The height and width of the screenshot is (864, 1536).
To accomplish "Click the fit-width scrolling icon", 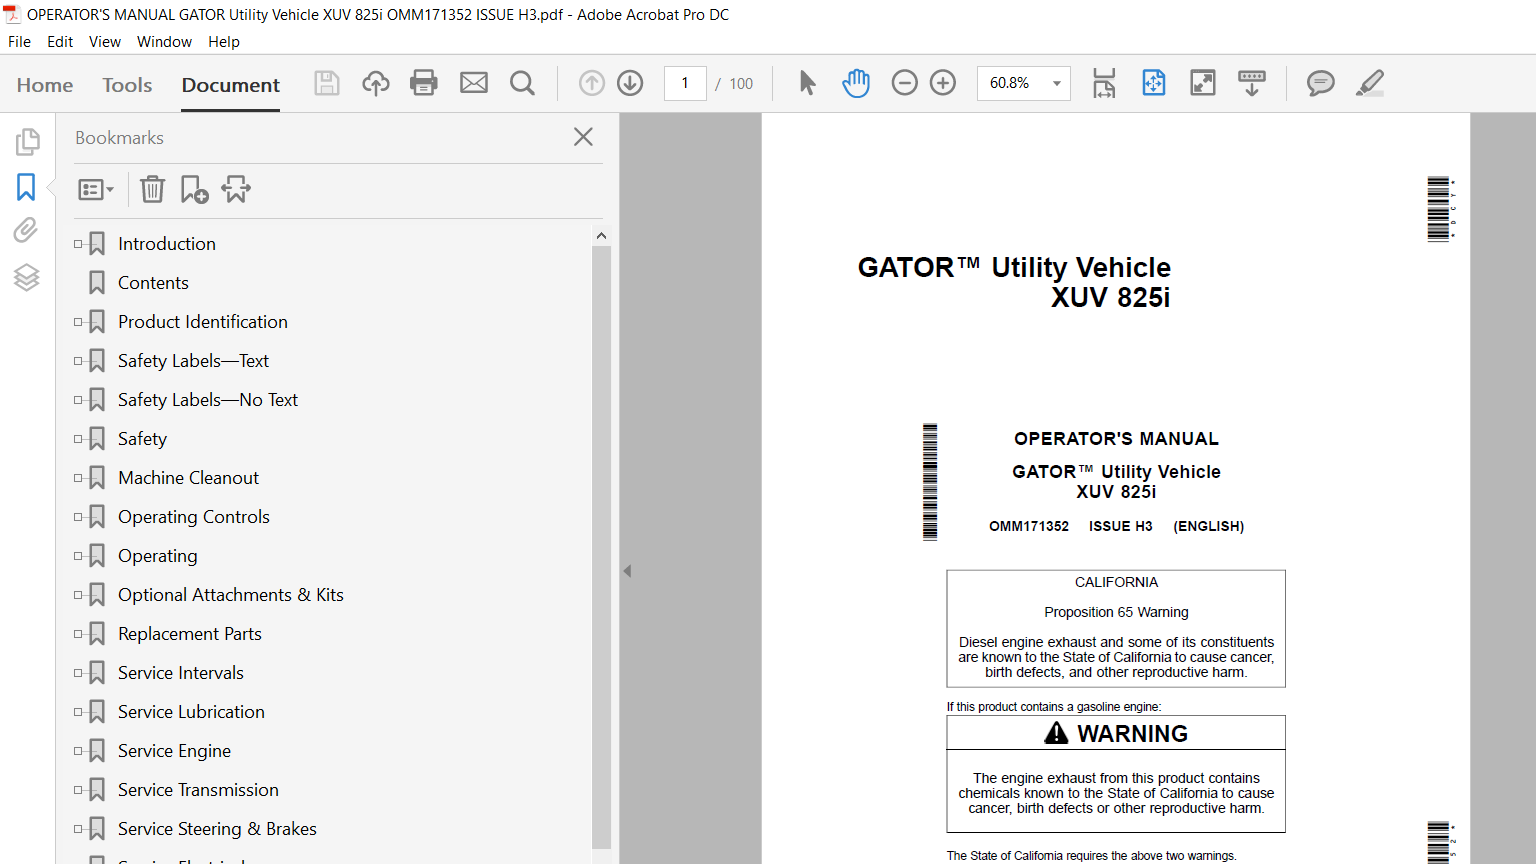I will pyautogui.click(x=1104, y=83).
